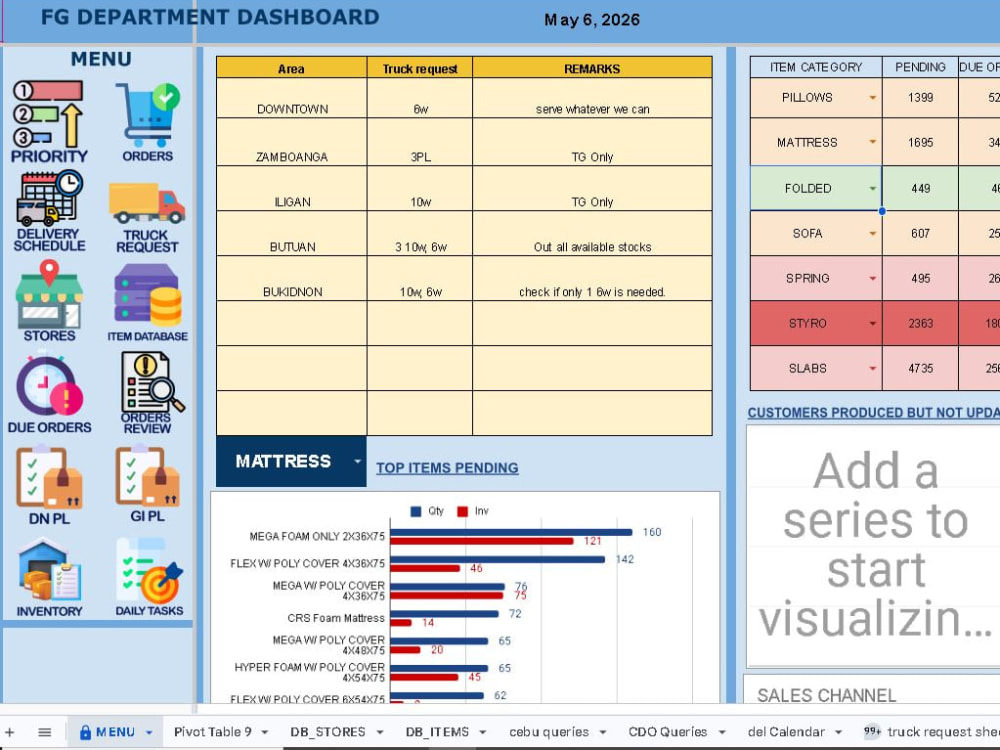Click the red Inv legend swatch
The height and width of the screenshot is (750, 1000).
pos(462,511)
